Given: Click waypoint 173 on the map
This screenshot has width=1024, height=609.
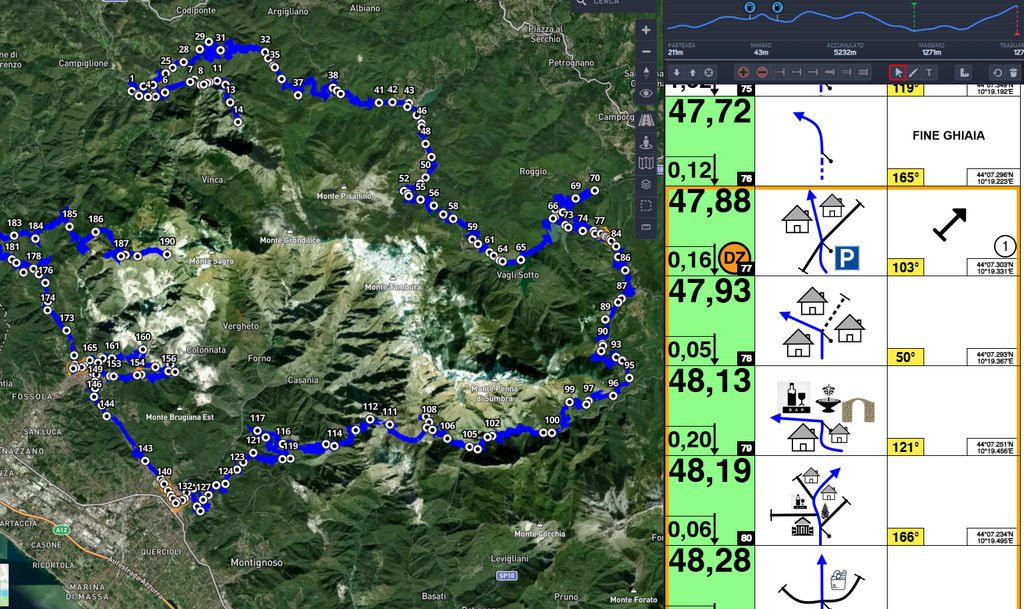Looking at the screenshot, I should [x=67, y=331].
